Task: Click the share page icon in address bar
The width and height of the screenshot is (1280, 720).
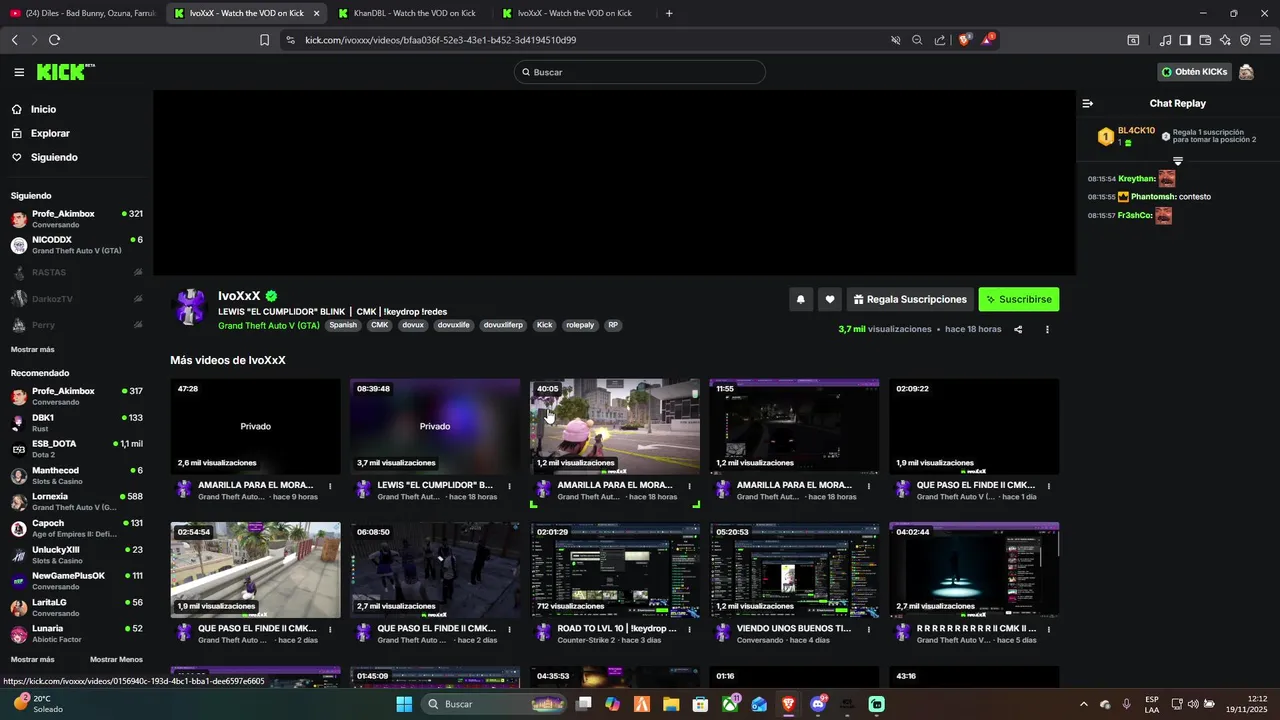Action: tap(940, 40)
